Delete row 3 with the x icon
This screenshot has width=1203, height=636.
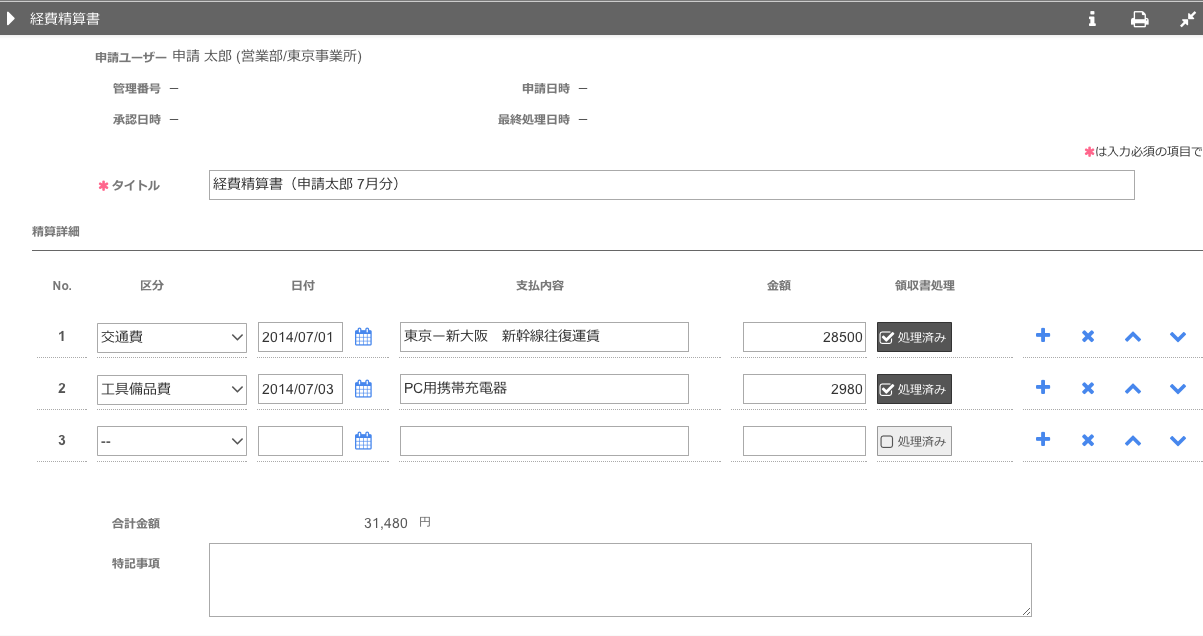pyautogui.click(x=1088, y=441)
